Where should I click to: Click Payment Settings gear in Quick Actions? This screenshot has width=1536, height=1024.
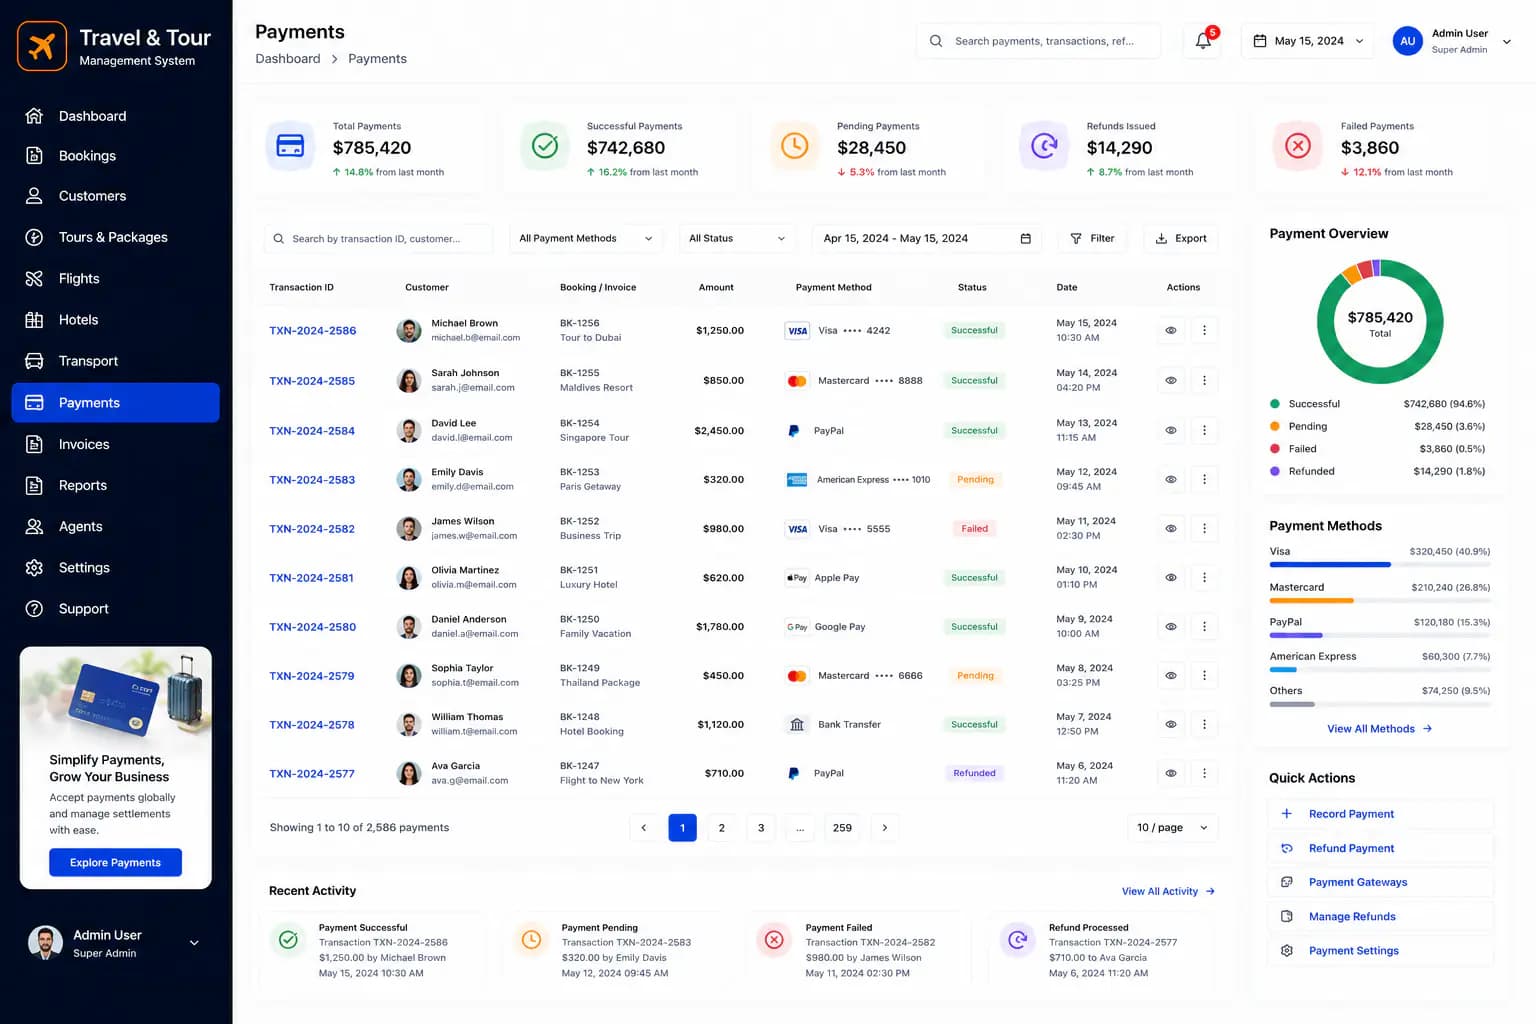tap(1287, 951)
